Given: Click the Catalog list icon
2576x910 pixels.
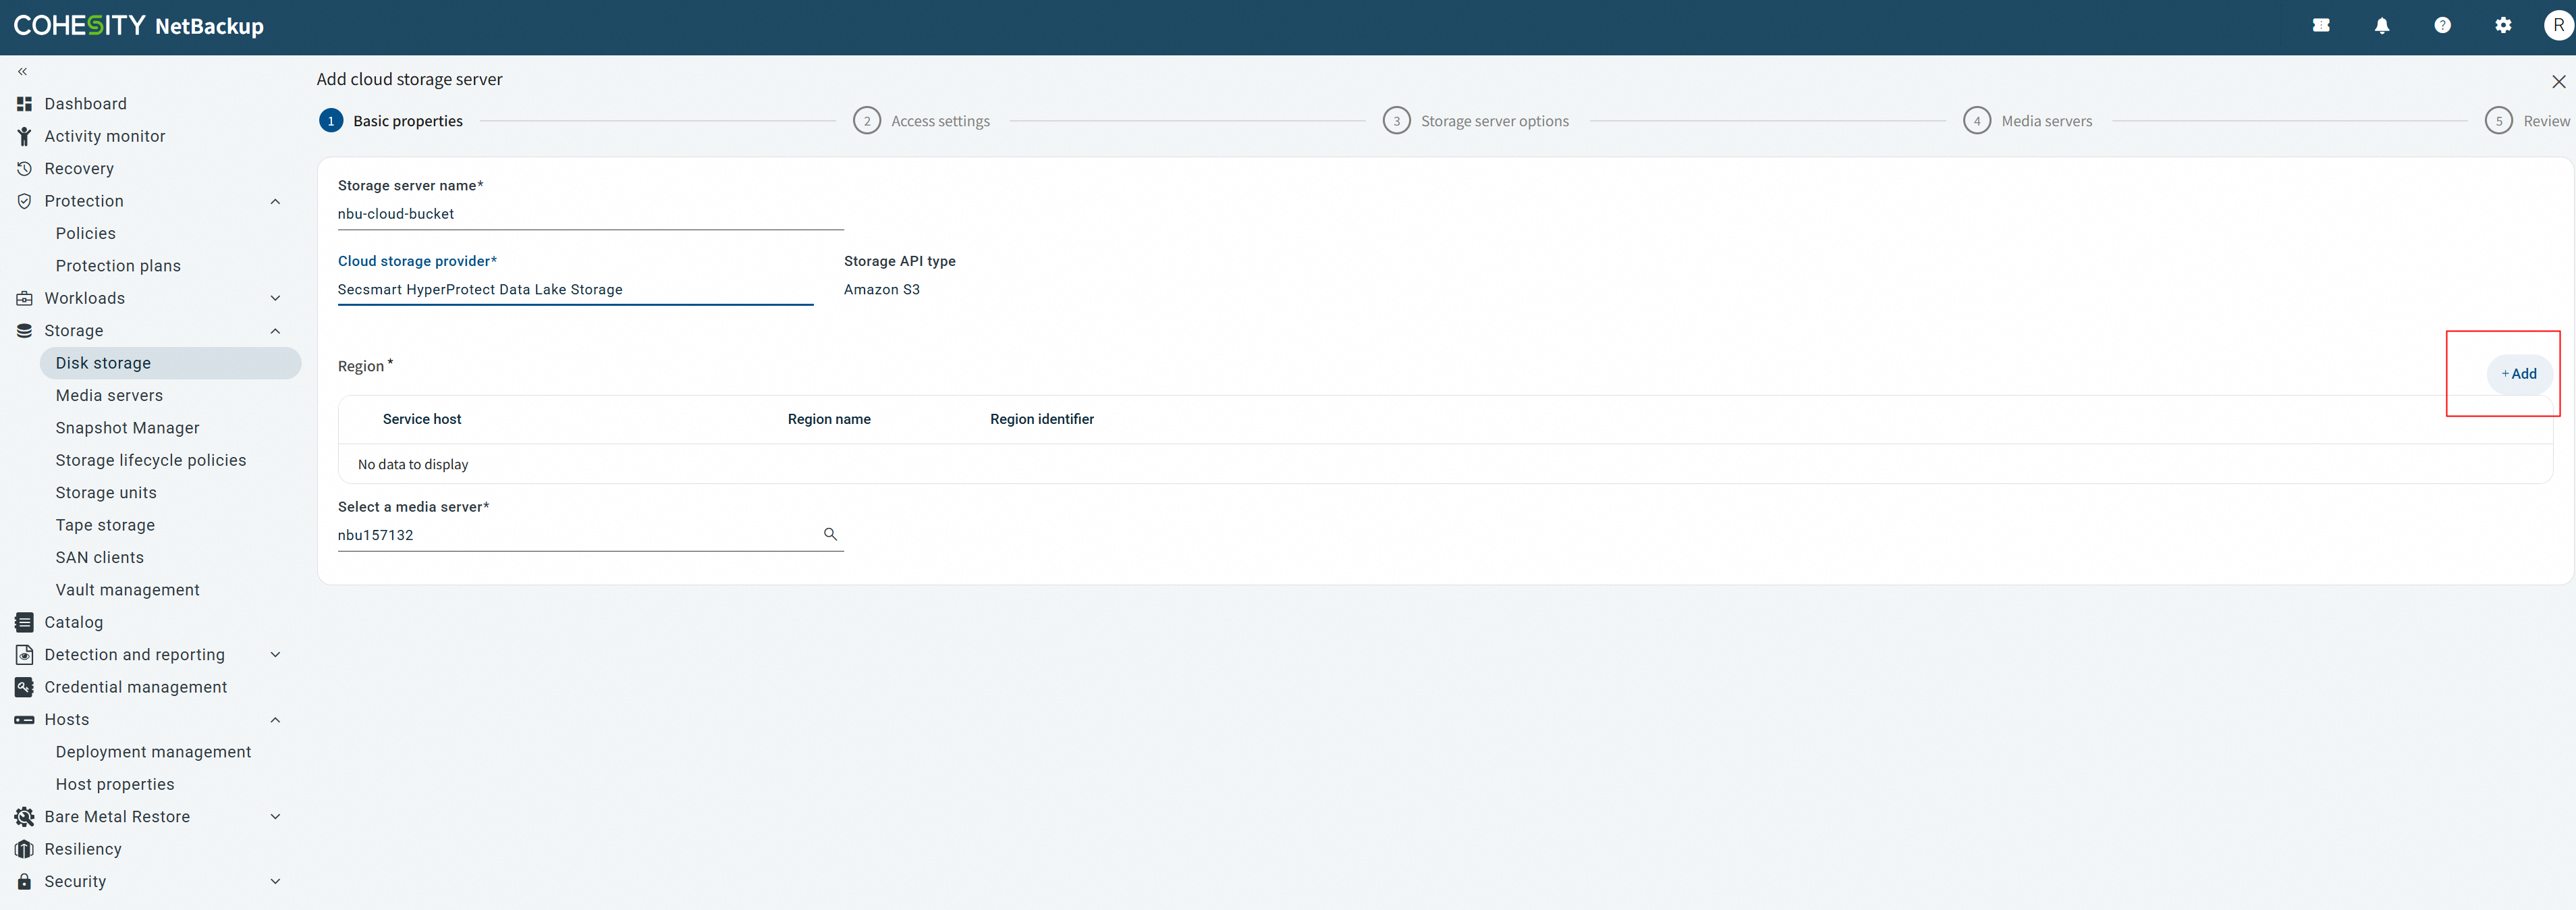Looking at the screenshot, I should click(x=24, y=622).
